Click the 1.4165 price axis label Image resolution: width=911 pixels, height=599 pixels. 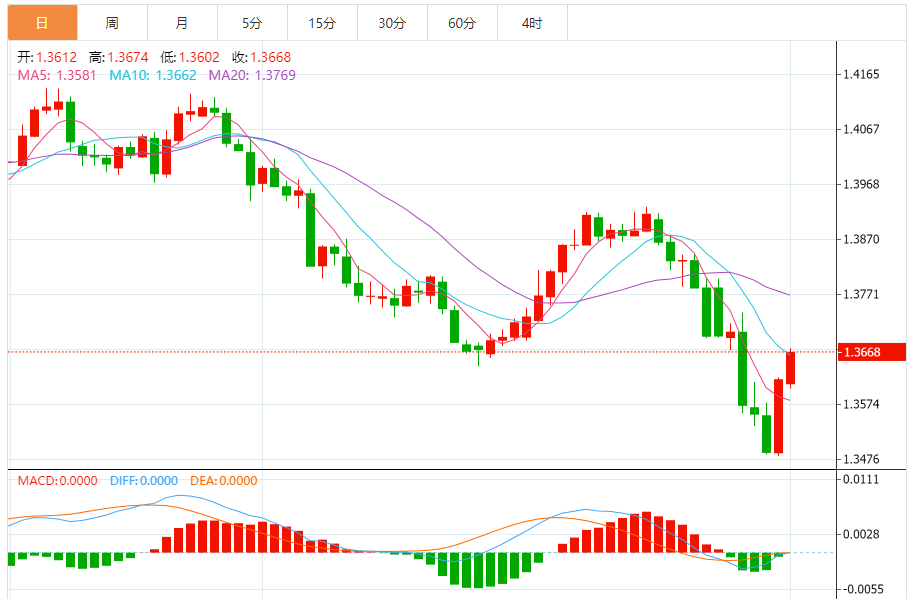861,74
